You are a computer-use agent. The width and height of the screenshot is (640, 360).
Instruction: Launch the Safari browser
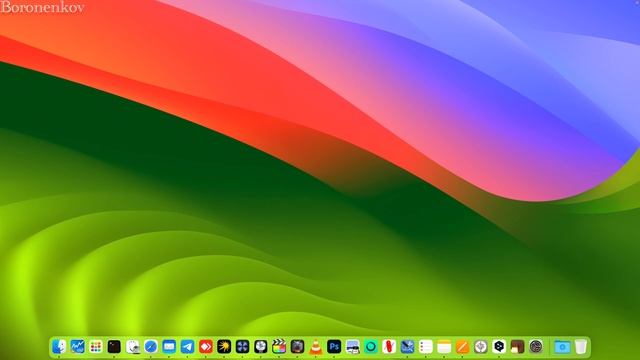(151, 347)
